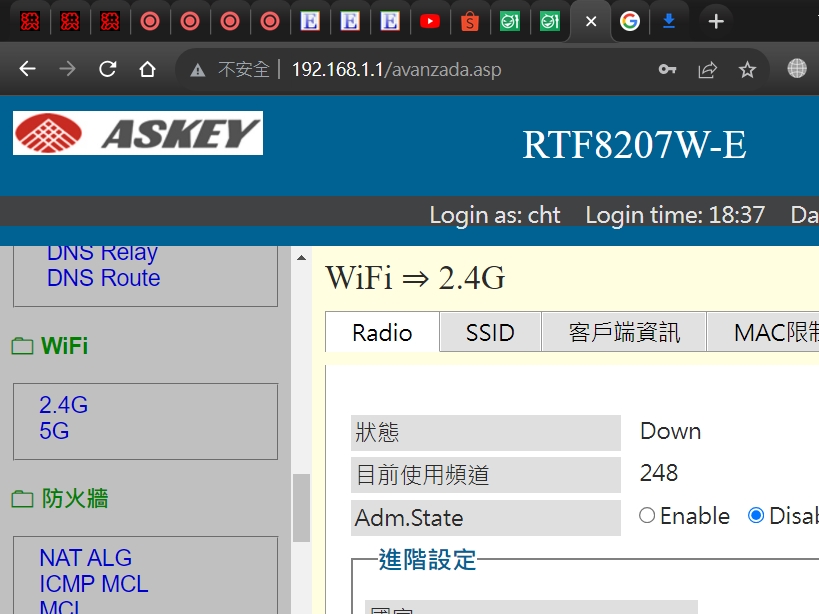
Task: Click the downloads arrow icon in the toolbar
Action: 670,21
